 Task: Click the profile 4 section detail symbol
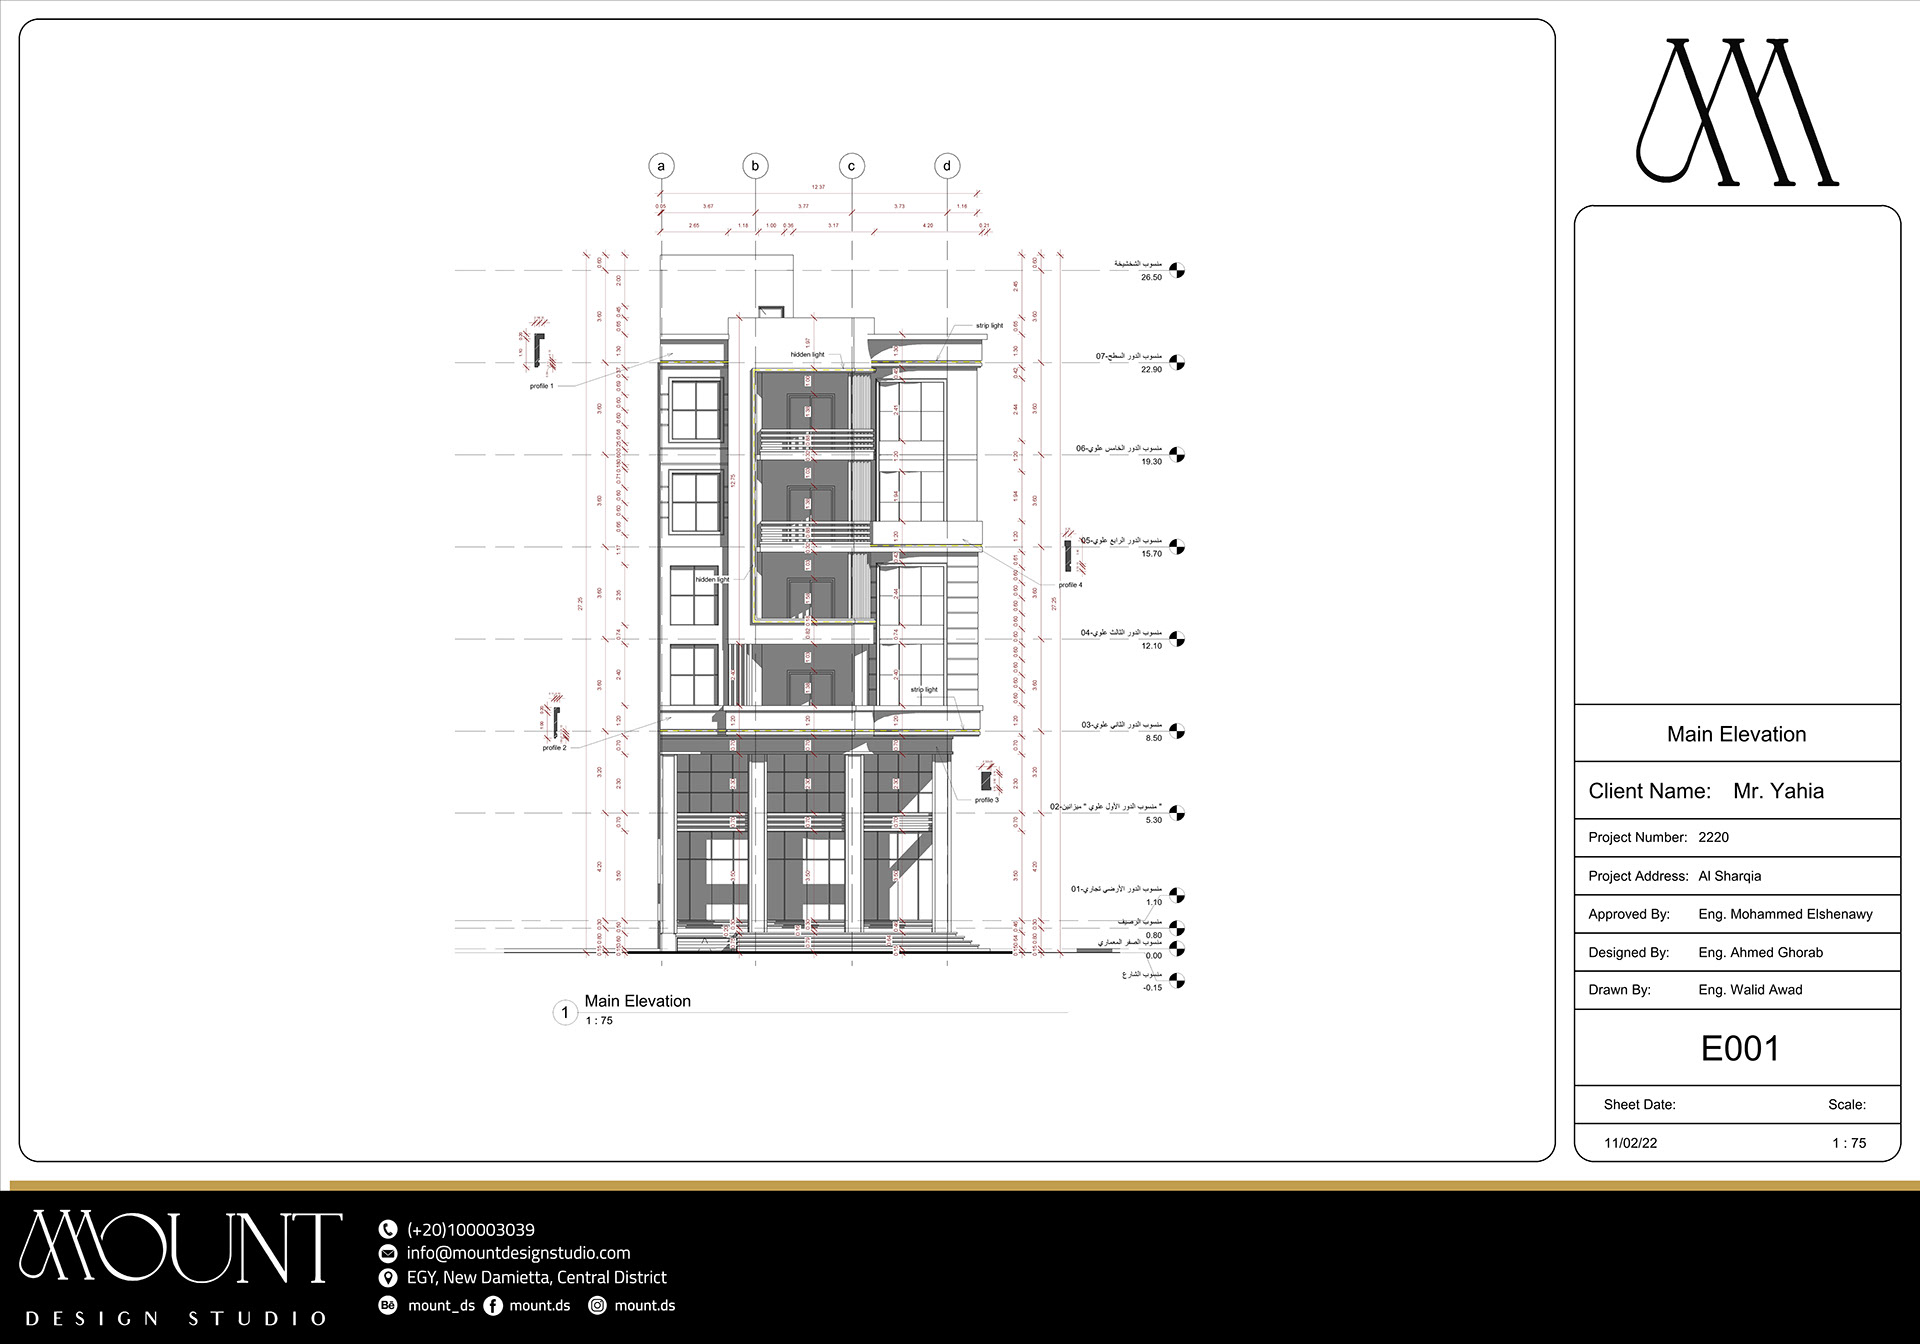[x=1069, y=555]
